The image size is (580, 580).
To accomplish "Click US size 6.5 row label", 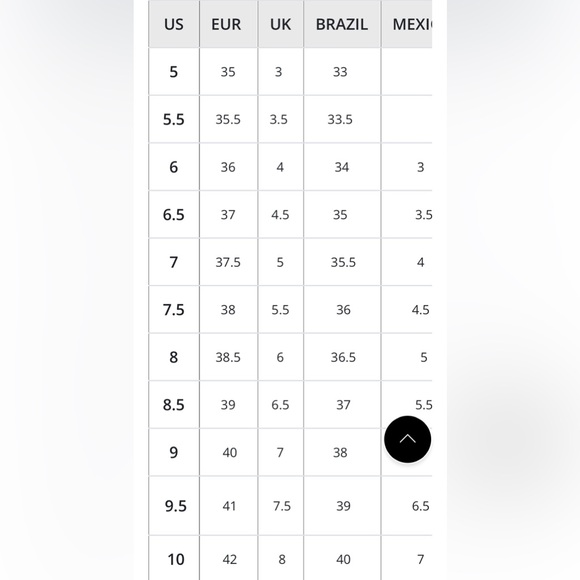I will pos(174,215).
